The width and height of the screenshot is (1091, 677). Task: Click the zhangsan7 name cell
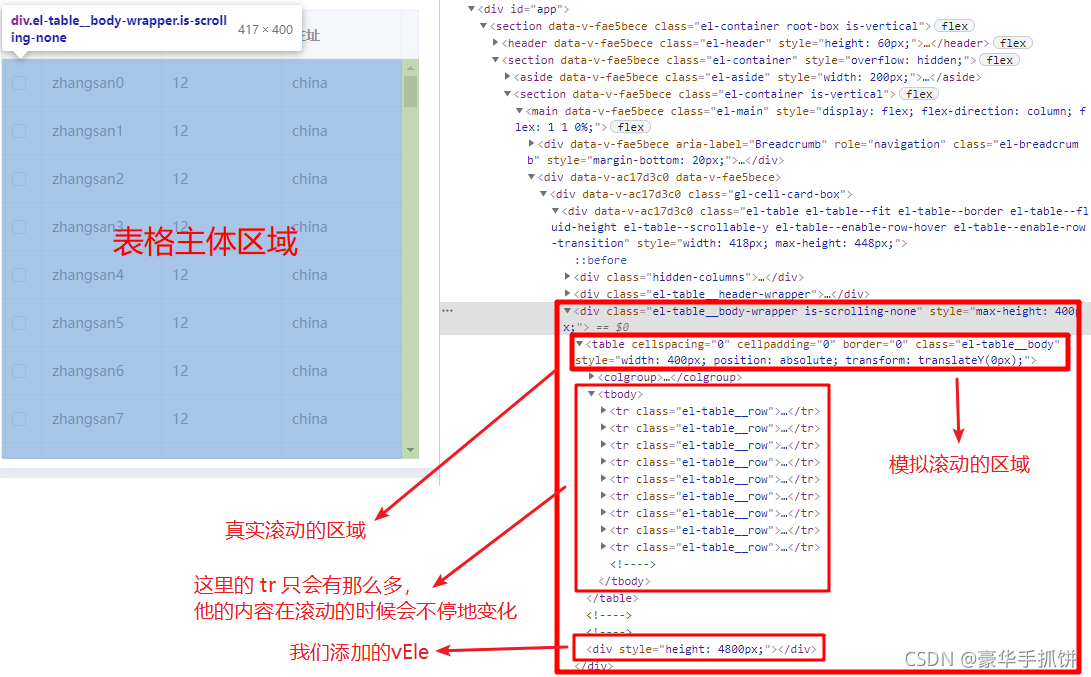click(x=102, y=419)
